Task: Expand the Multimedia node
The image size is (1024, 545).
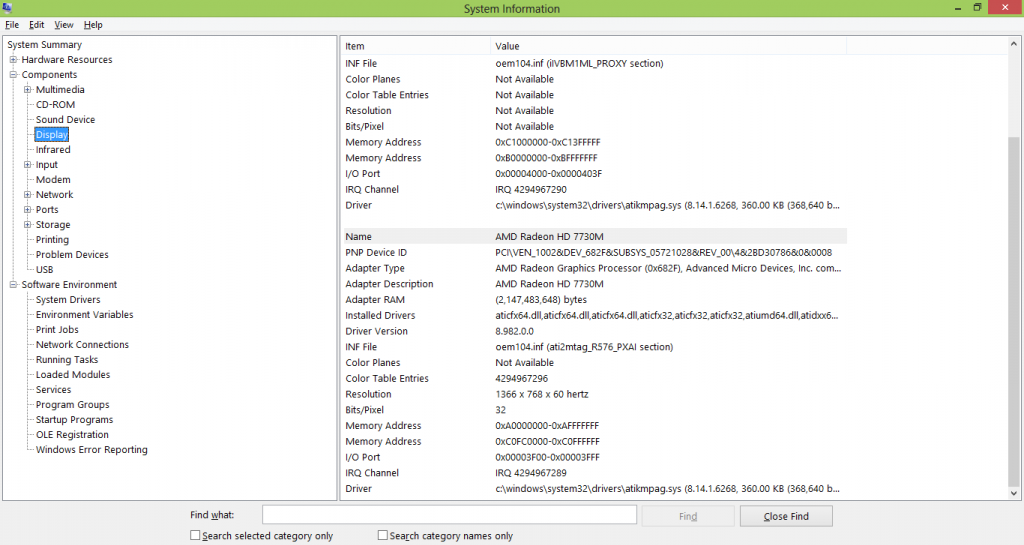Action: pos(27,89)
